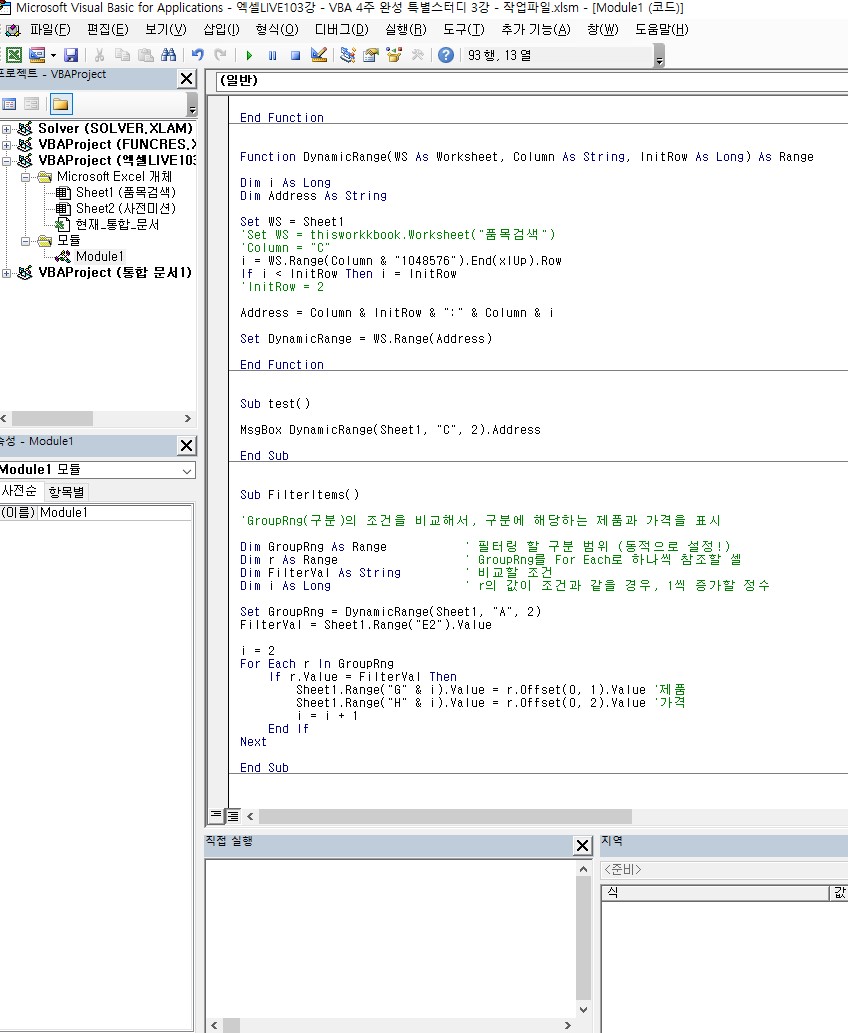Undo the last action
The image size is (848, 1033).
click(x=198, y=55)
